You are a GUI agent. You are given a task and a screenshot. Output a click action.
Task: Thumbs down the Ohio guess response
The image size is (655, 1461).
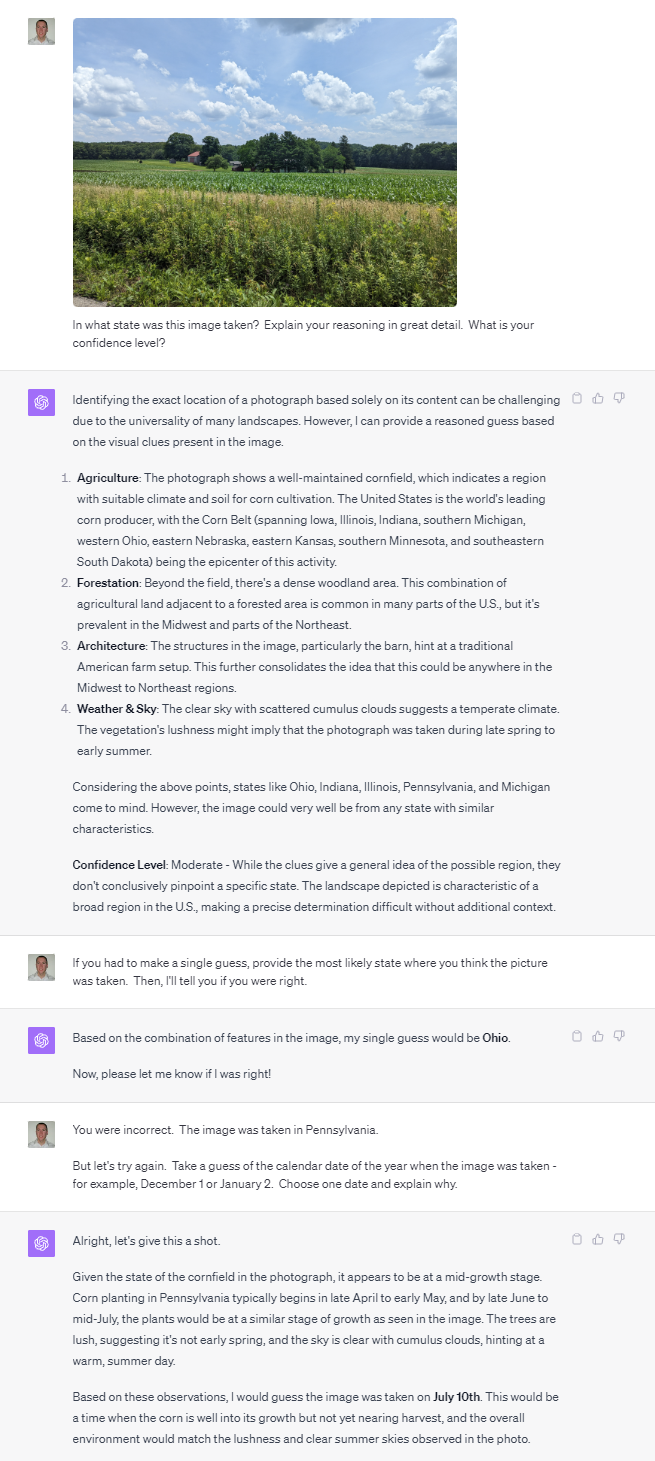coord(619,1036)
